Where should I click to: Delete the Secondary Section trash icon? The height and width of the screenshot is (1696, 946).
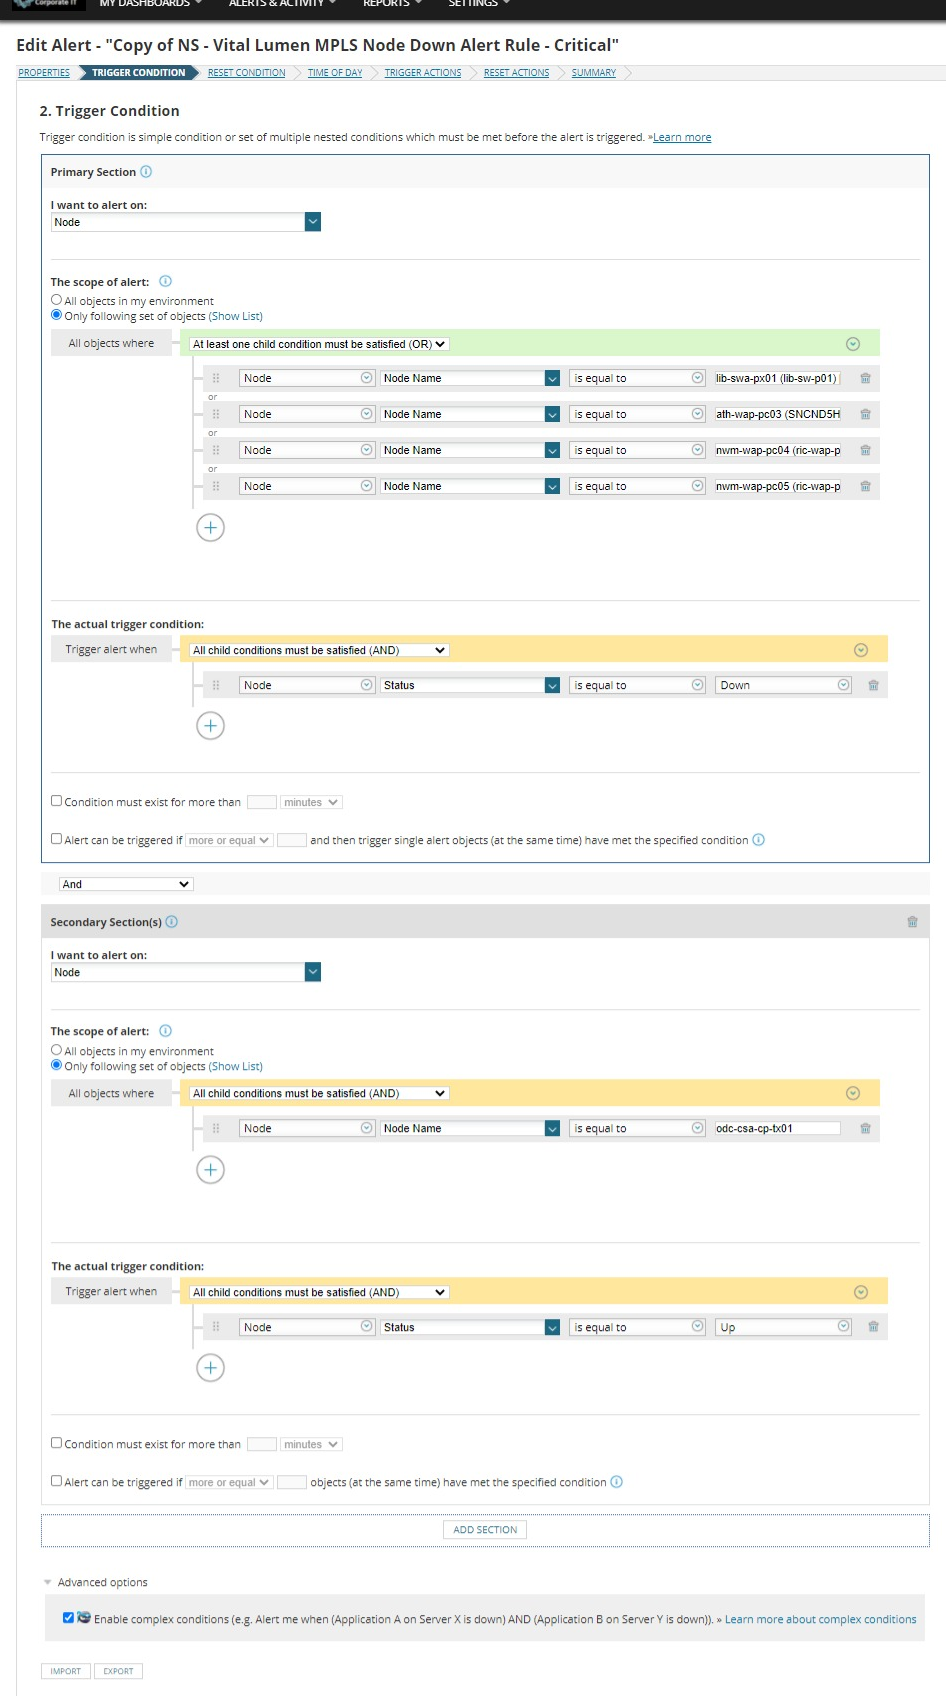[912, 922]
